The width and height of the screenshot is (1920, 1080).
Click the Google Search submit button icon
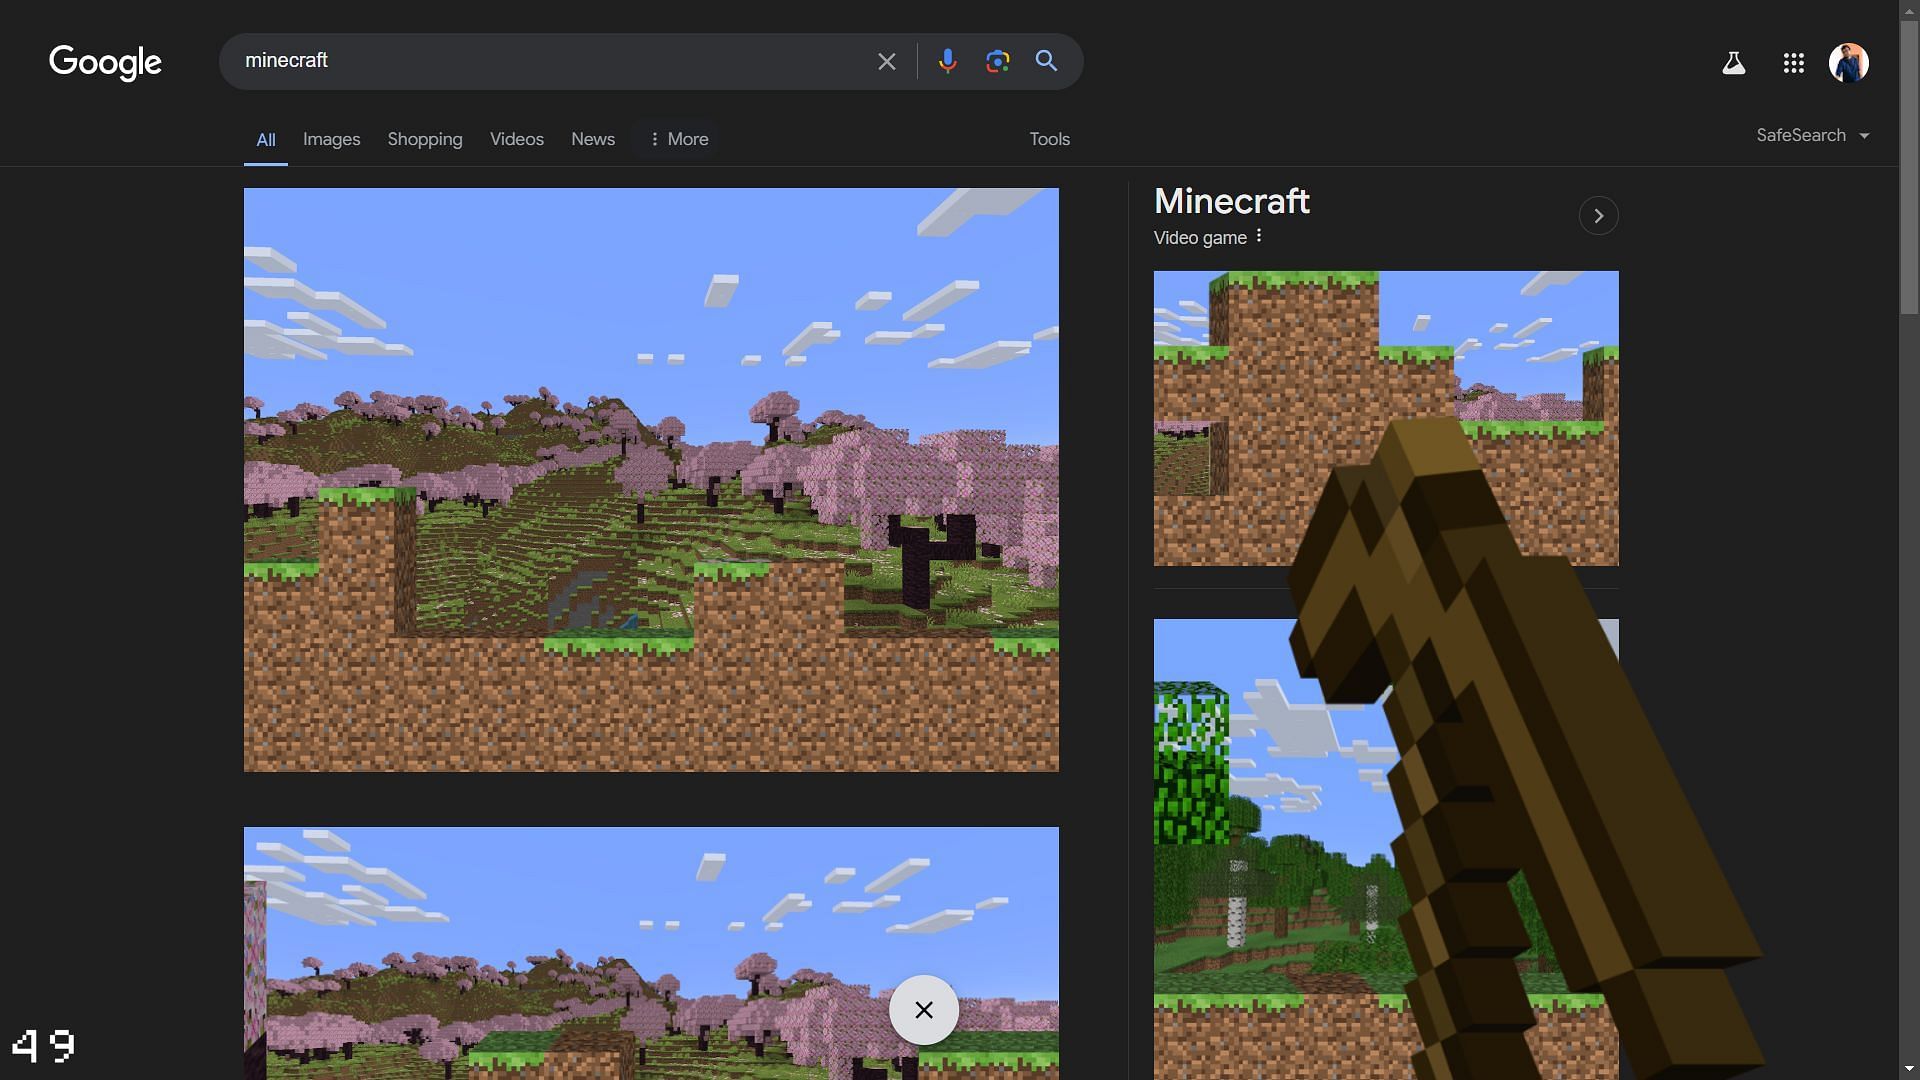1047,61
